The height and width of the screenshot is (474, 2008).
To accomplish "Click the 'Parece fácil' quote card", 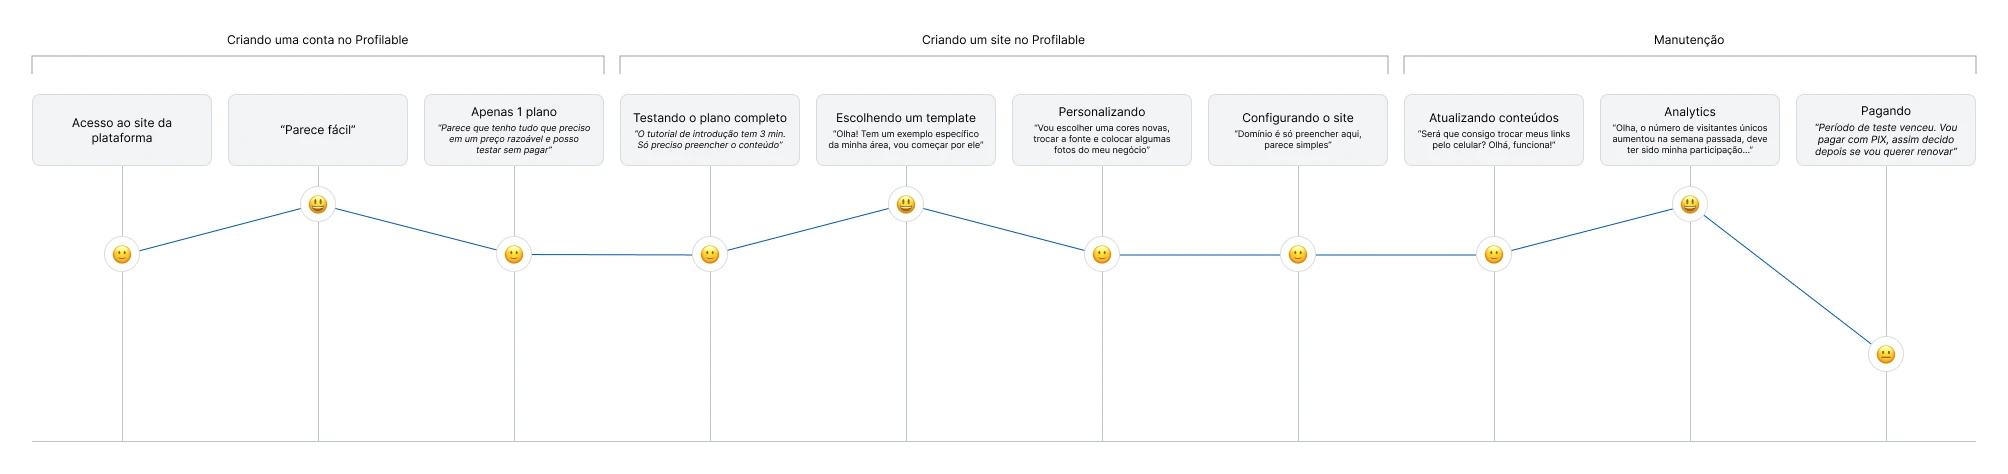I will tap(318, 130).
